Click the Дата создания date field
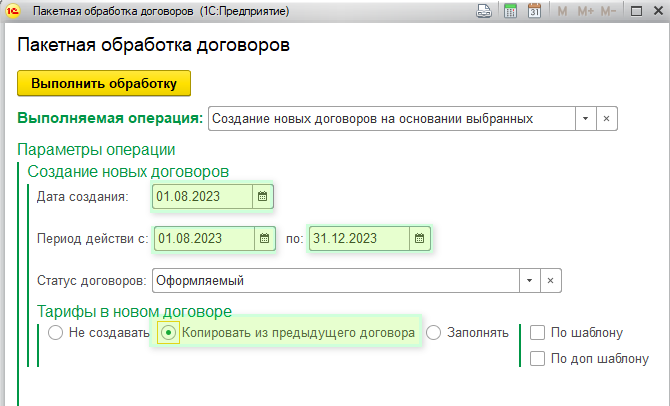 click(x=201, y=196)
